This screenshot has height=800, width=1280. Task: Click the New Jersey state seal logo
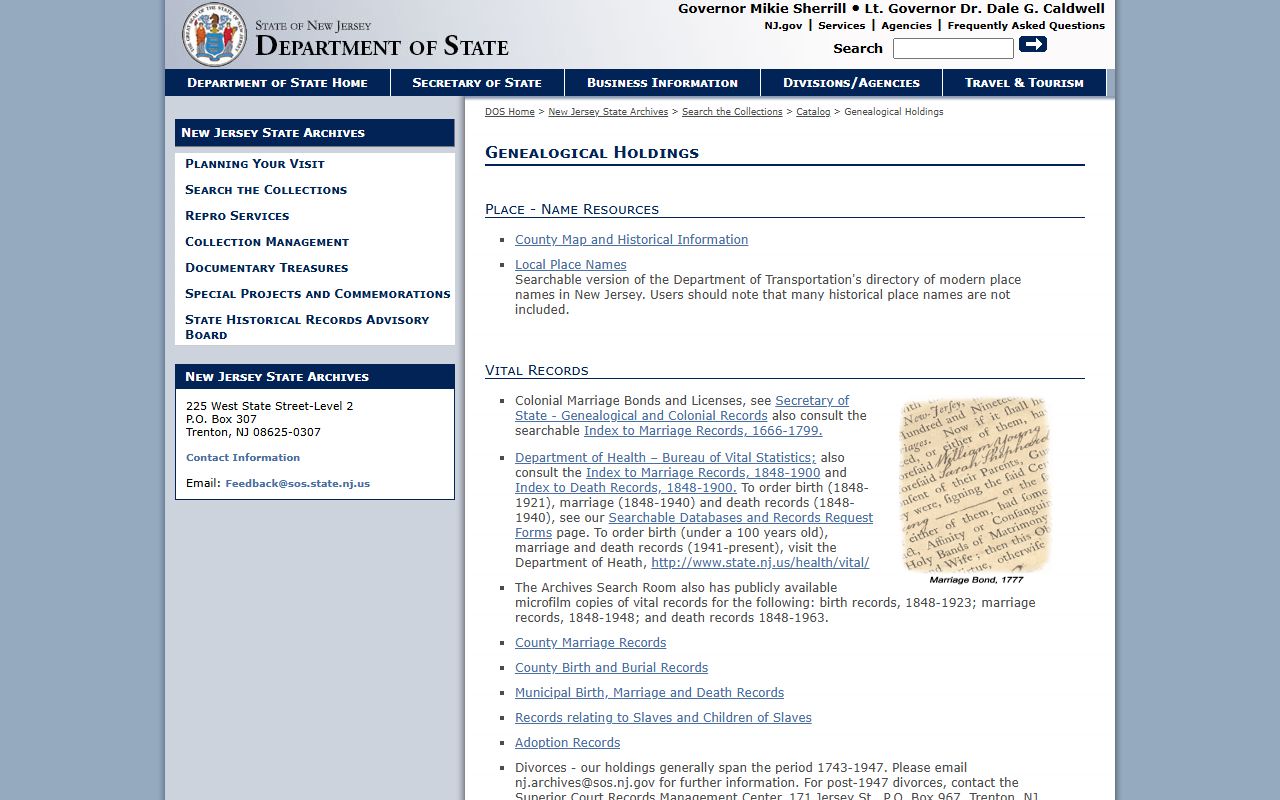tap(214, 34)
